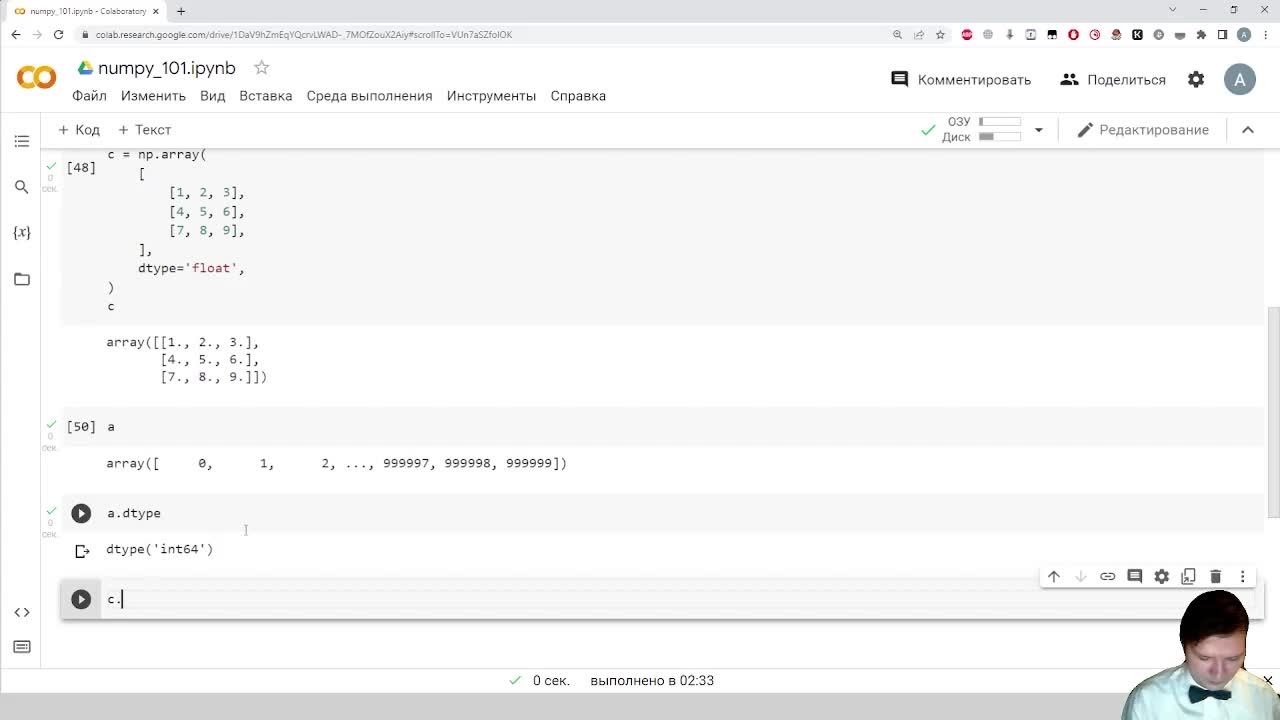This screenshot has height=720, width=1280.
Task: Close the status bar with the X
Action: [1268, 680]
